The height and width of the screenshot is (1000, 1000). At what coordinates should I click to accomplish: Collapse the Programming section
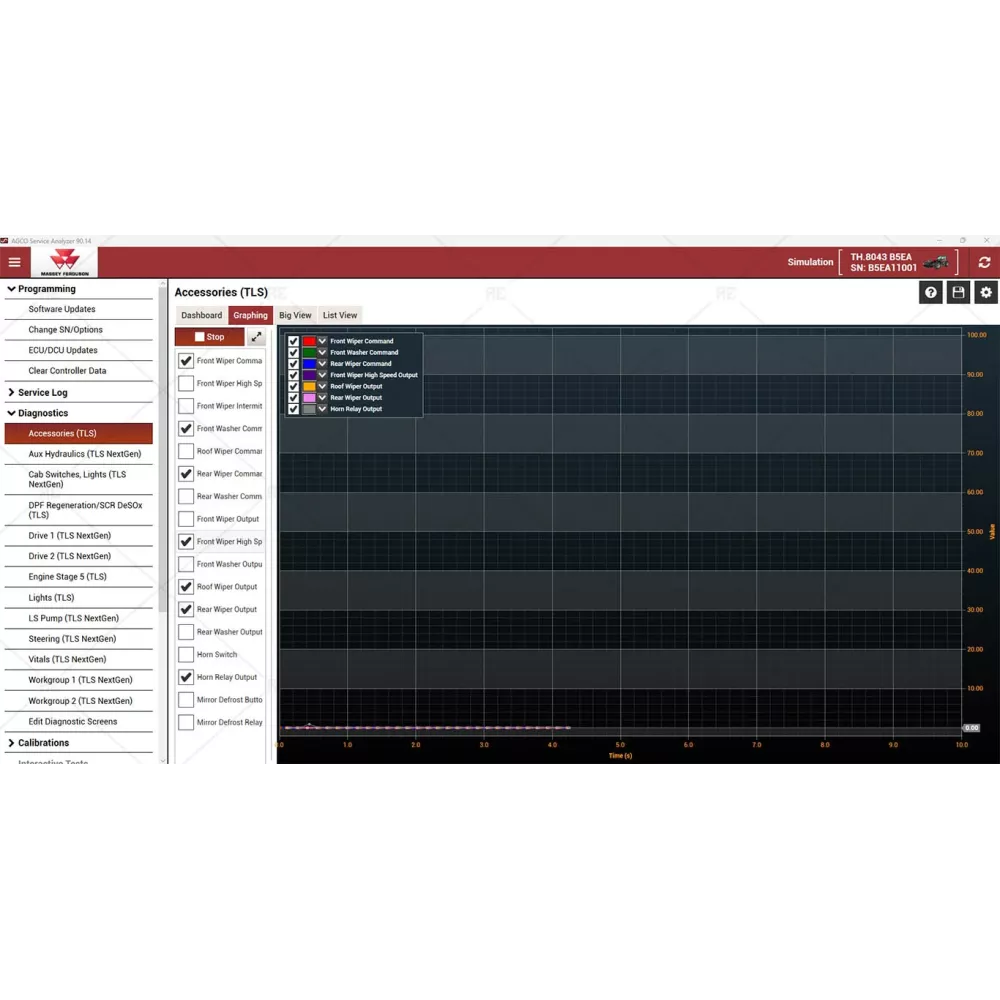(11, 289)
